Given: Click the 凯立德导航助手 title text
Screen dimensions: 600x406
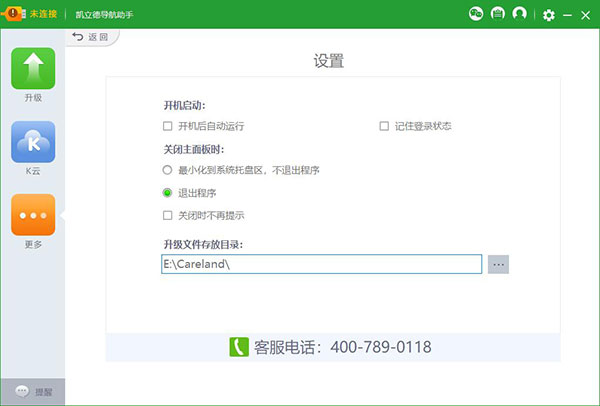Looking at the screenshot, I should (104, 15).
